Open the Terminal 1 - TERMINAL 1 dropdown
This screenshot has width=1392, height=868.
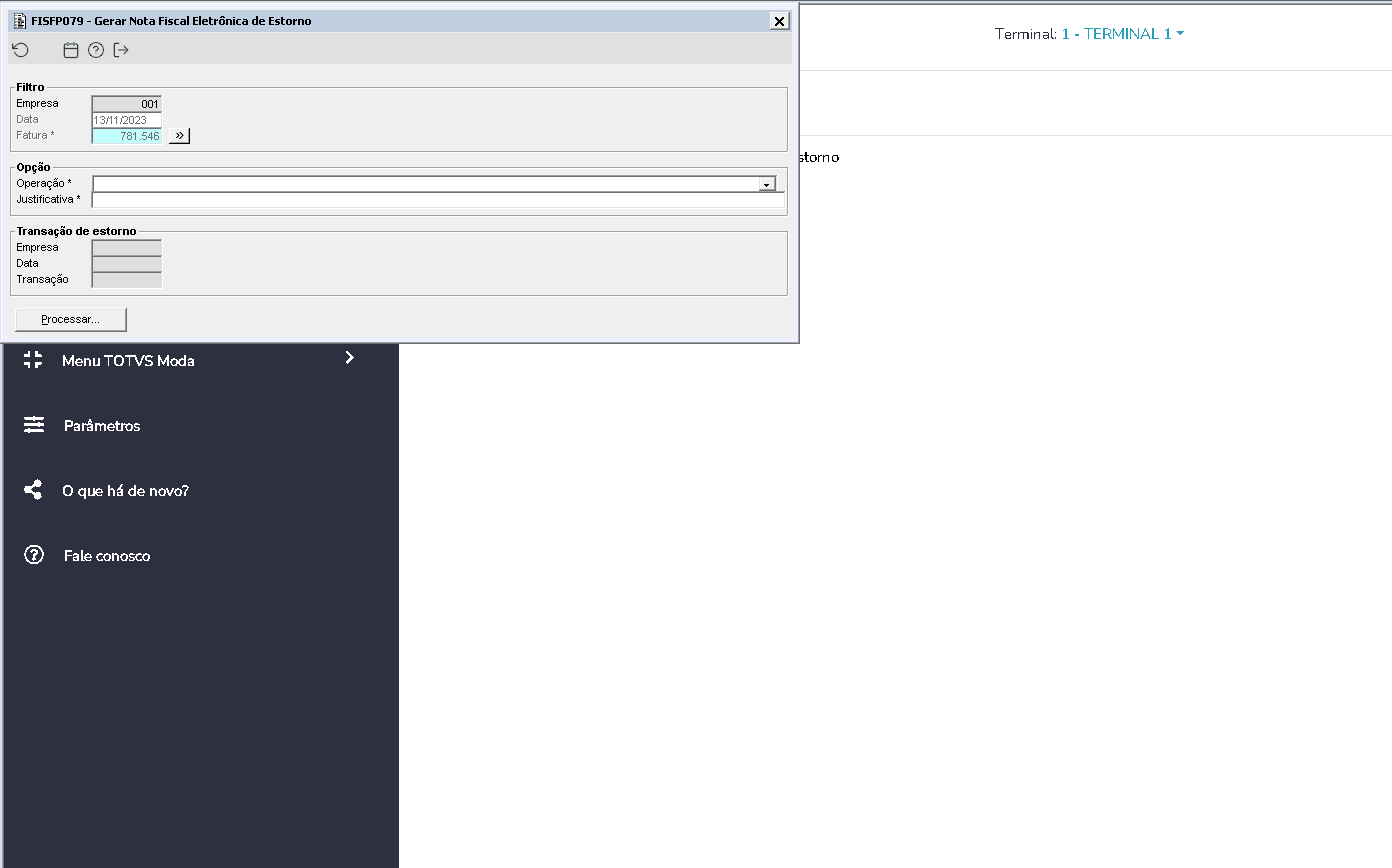tap(1123, 34)
